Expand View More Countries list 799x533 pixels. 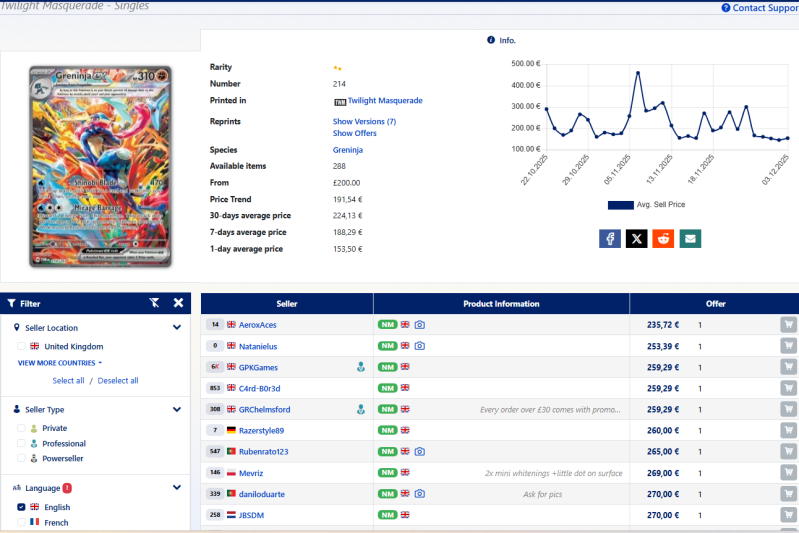pyautogui.click(x=60, y=363)
